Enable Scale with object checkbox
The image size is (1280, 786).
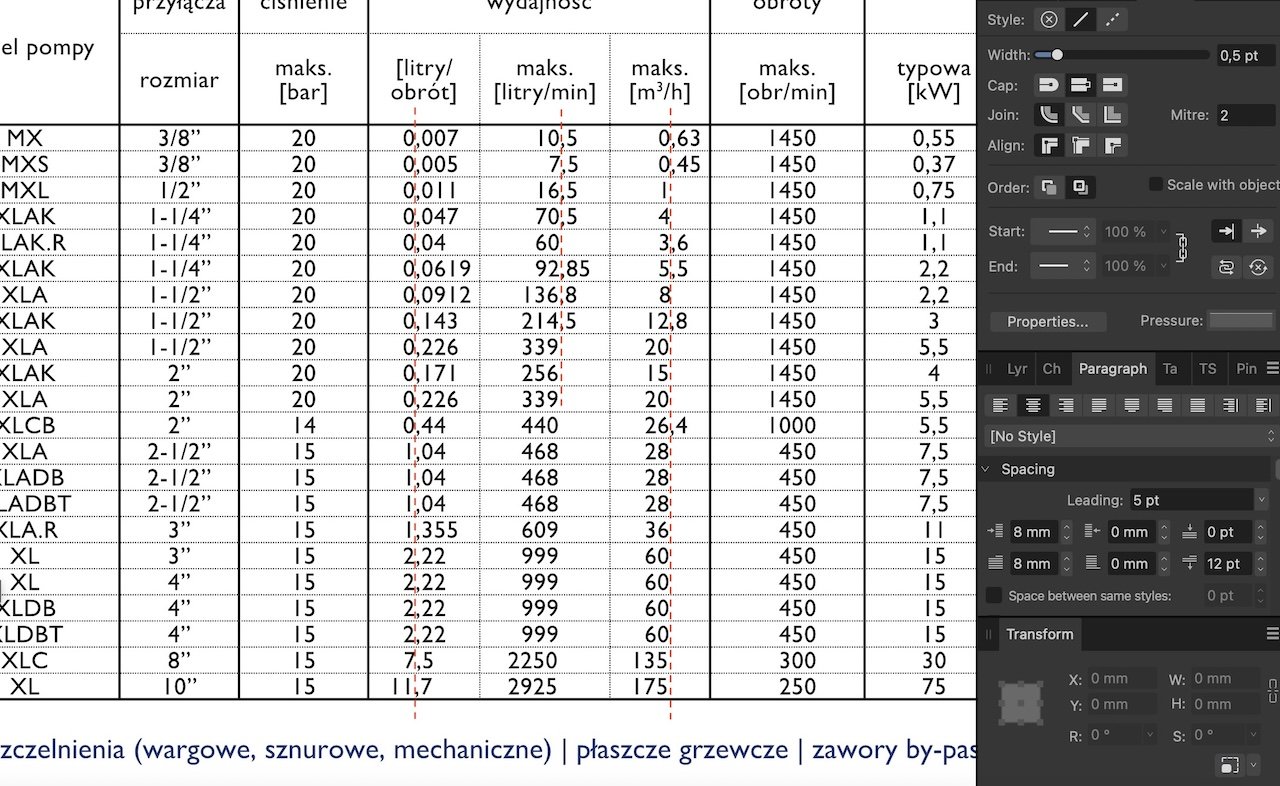click(1156, 184)
